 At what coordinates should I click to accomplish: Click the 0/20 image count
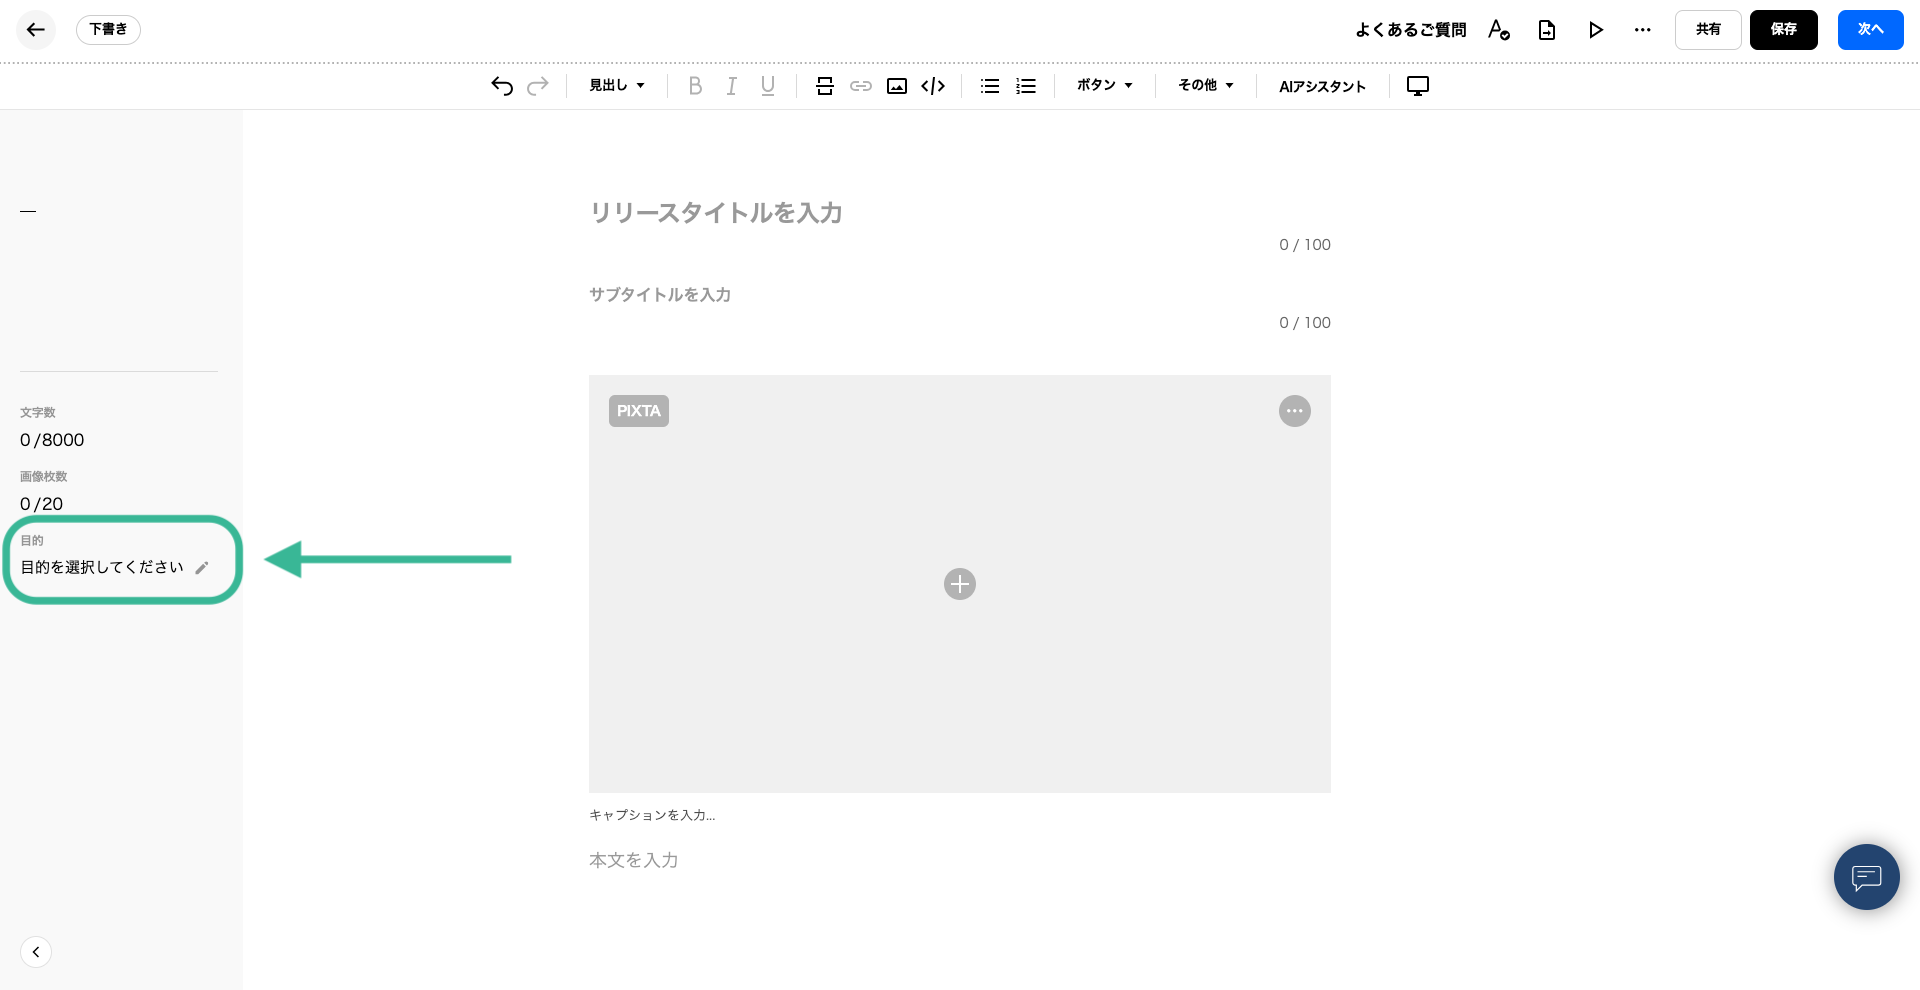pyautogui.click(x=41, y=504)
